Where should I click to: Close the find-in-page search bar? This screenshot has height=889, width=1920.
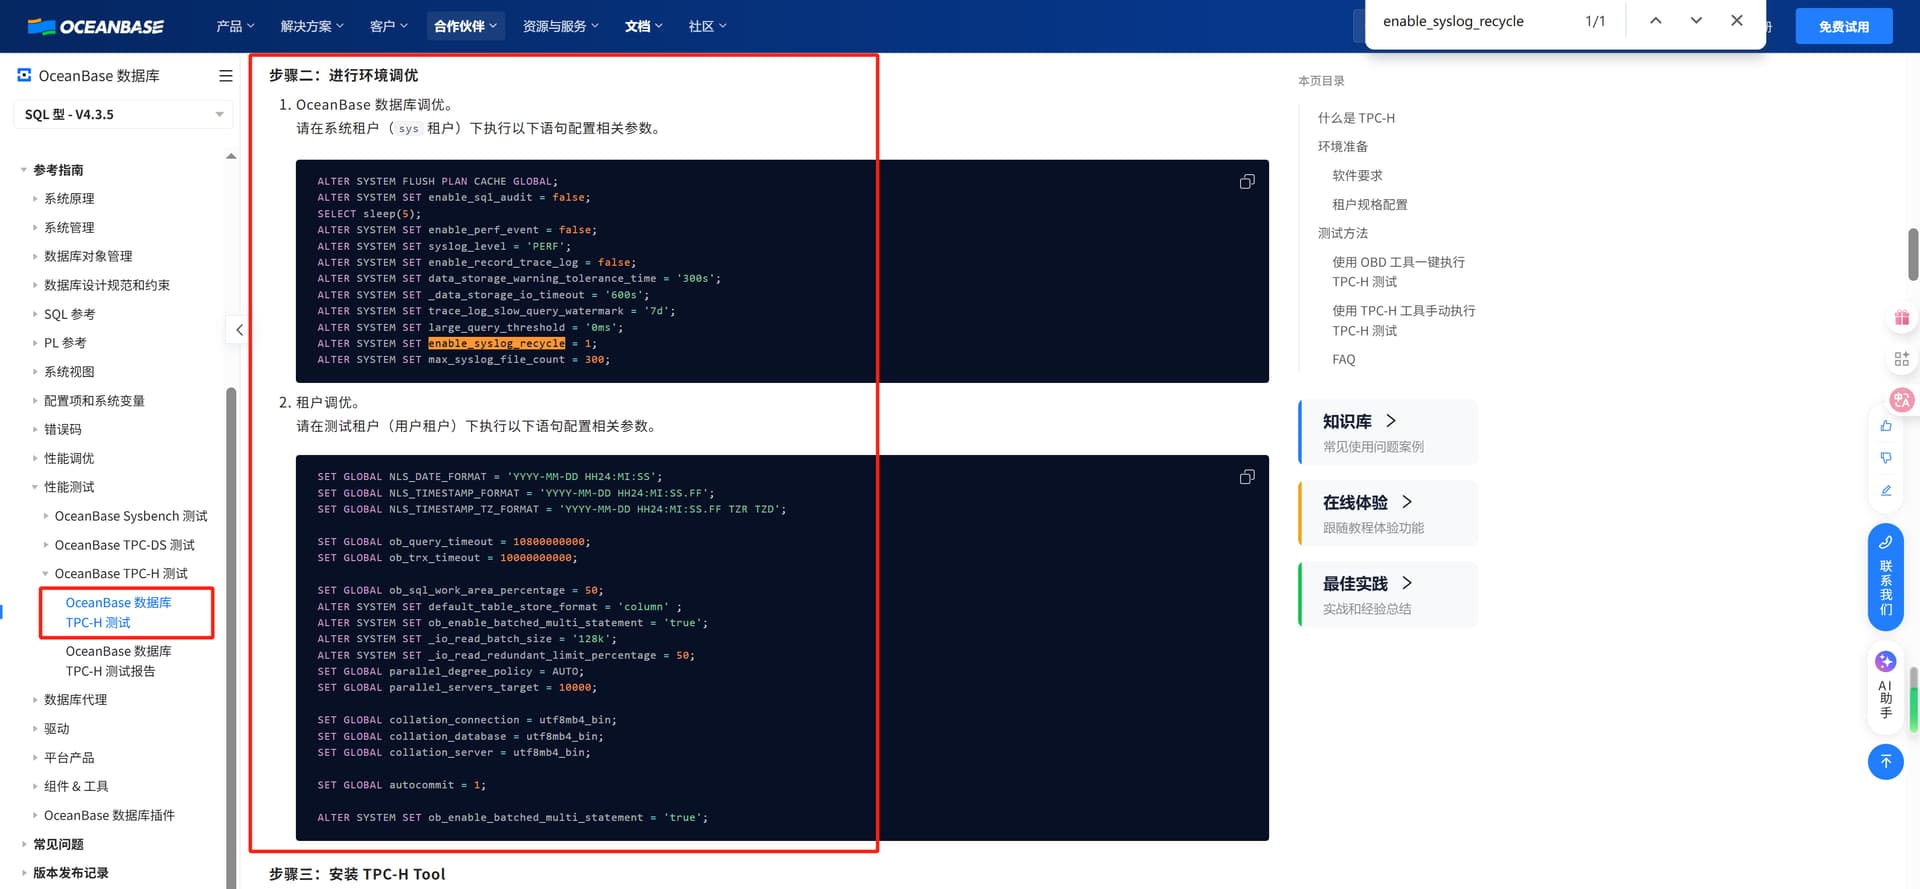click(x=1737, y=21)
